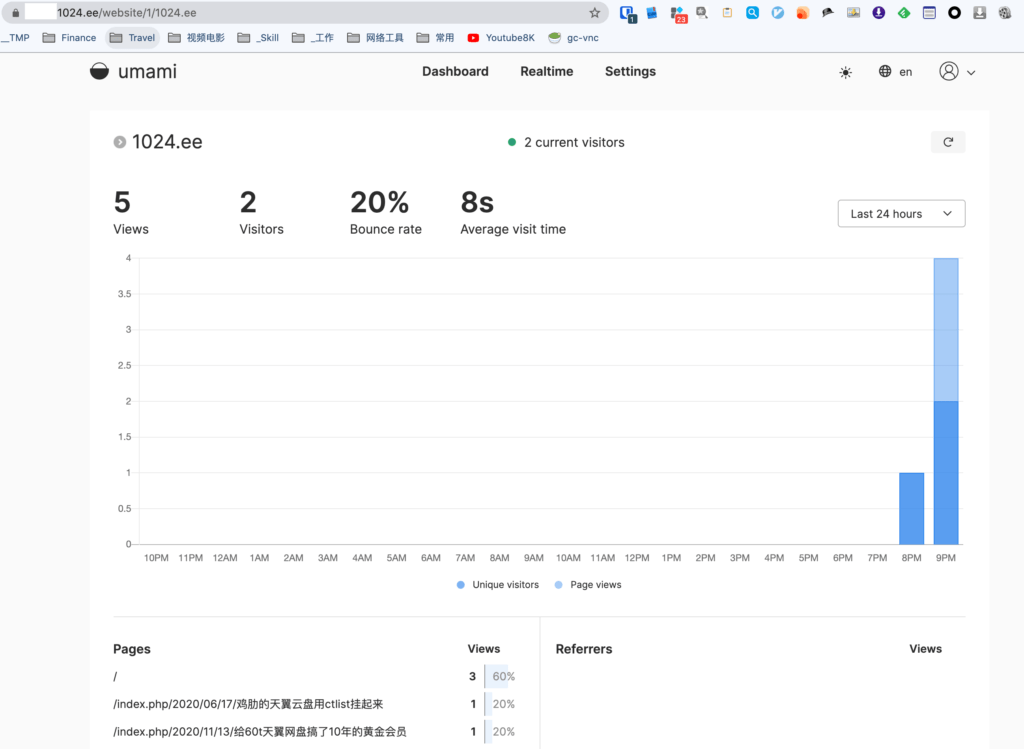Click the black hat extension icon
Screen dimensions: 1024x749
(827, 12)
